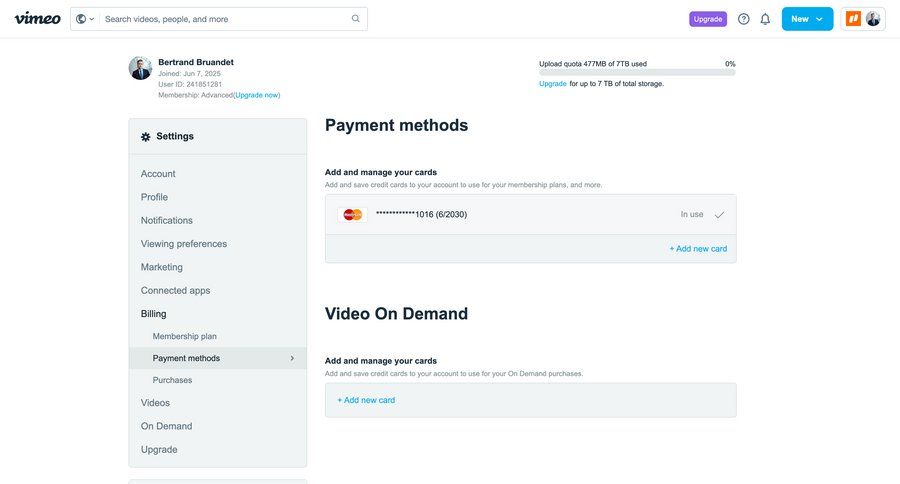
Task: Follow the storage Upgrade link
Action: (553, 84)
